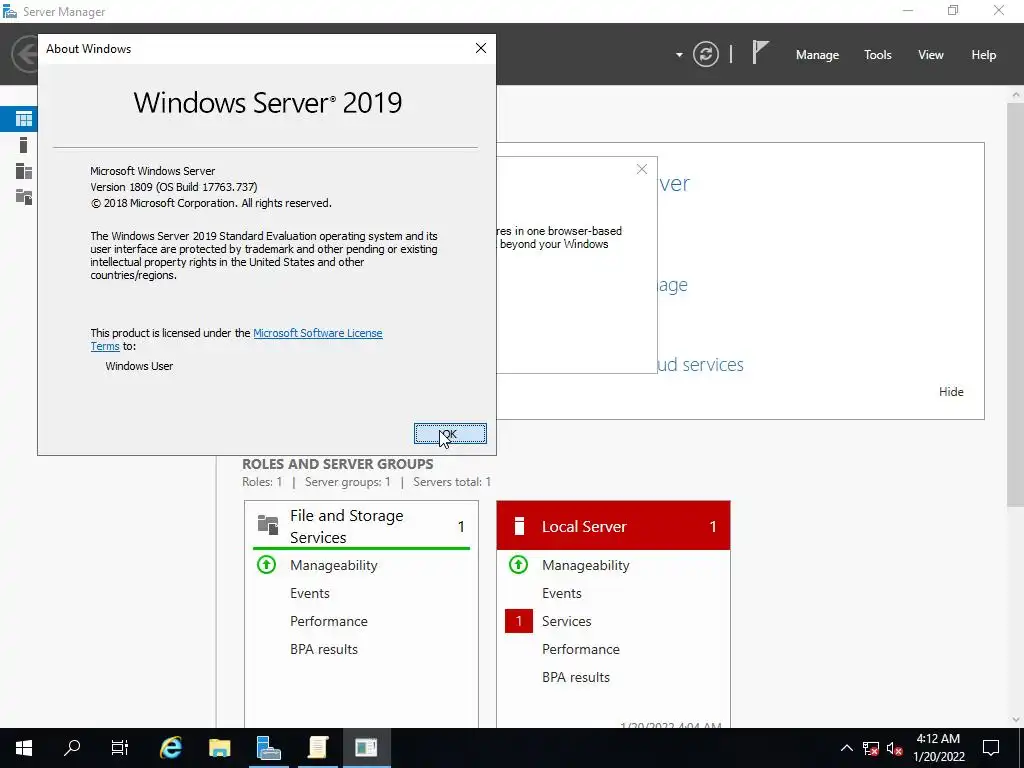
Task: Open the taskbar clock and date
Action: pos(938,748)
